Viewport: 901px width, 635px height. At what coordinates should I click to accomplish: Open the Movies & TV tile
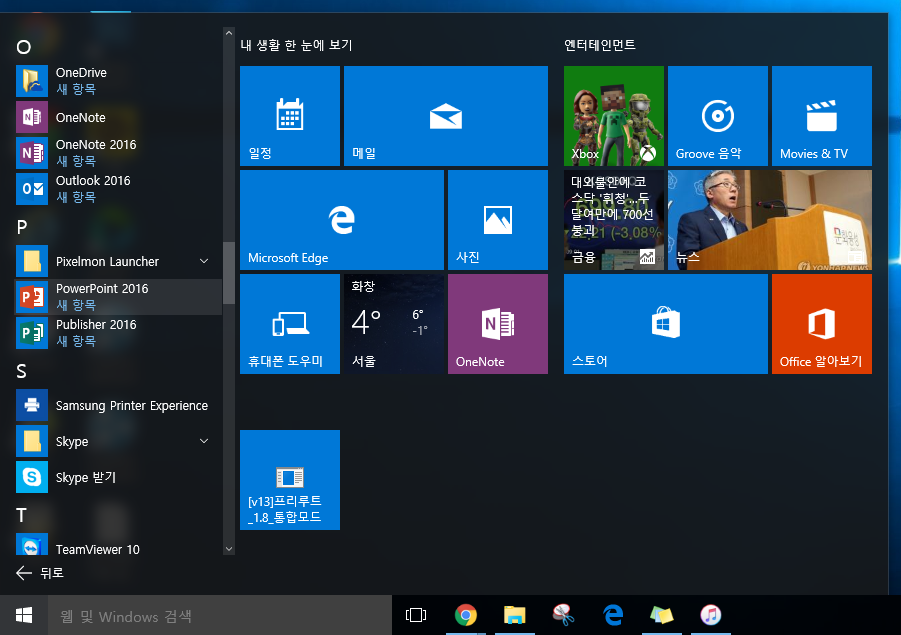click(x=822, y=116)
